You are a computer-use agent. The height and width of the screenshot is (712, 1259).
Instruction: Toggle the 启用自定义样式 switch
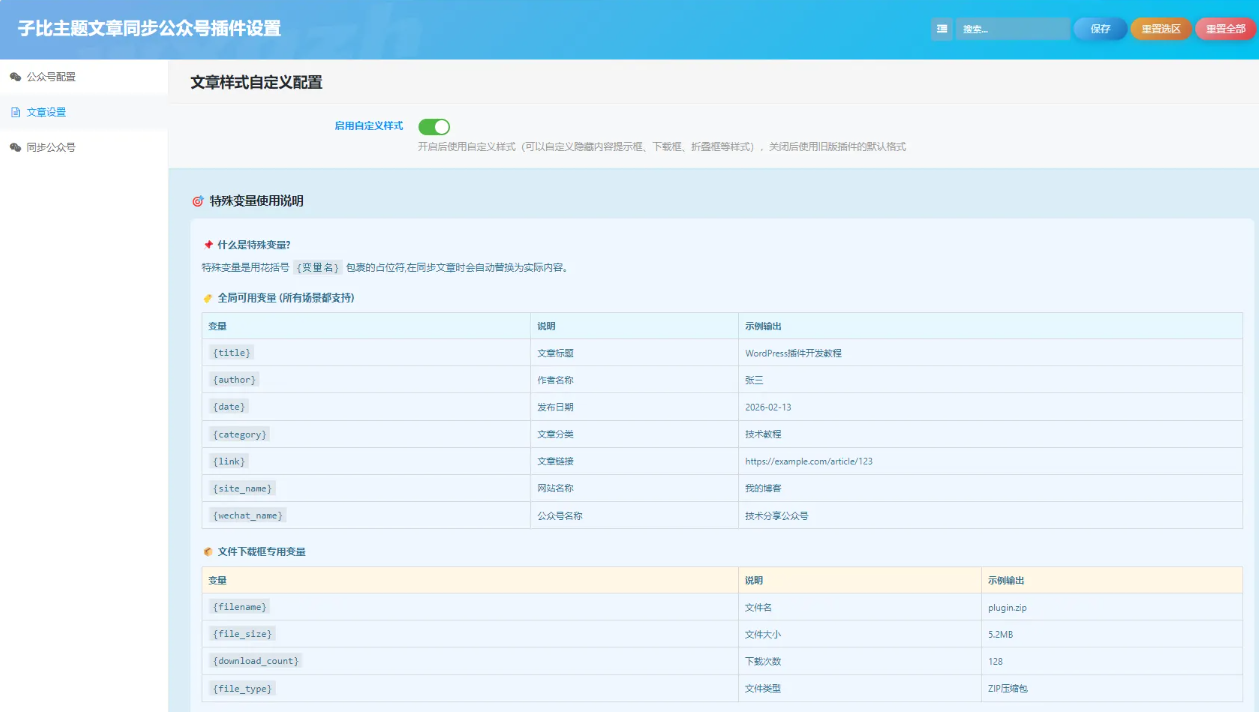pos(434,126)
